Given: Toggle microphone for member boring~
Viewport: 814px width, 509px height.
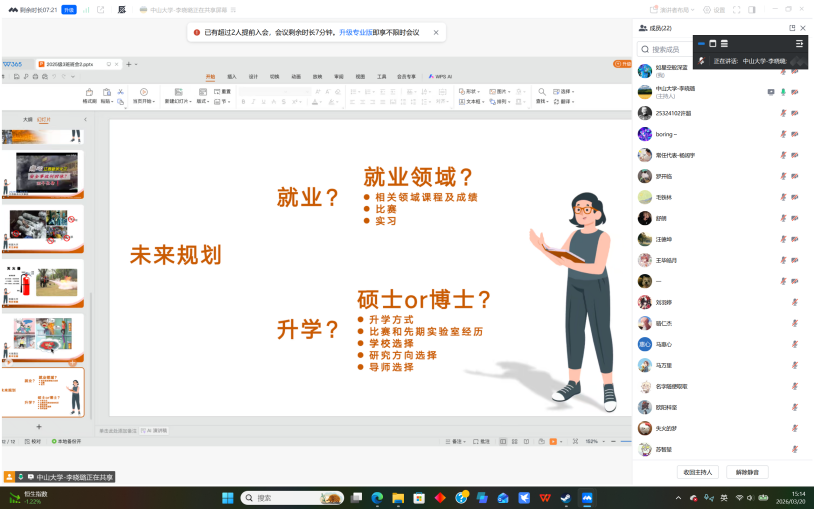Looking at the screenshot, I should pyautogui.click(x=782, y=134).
